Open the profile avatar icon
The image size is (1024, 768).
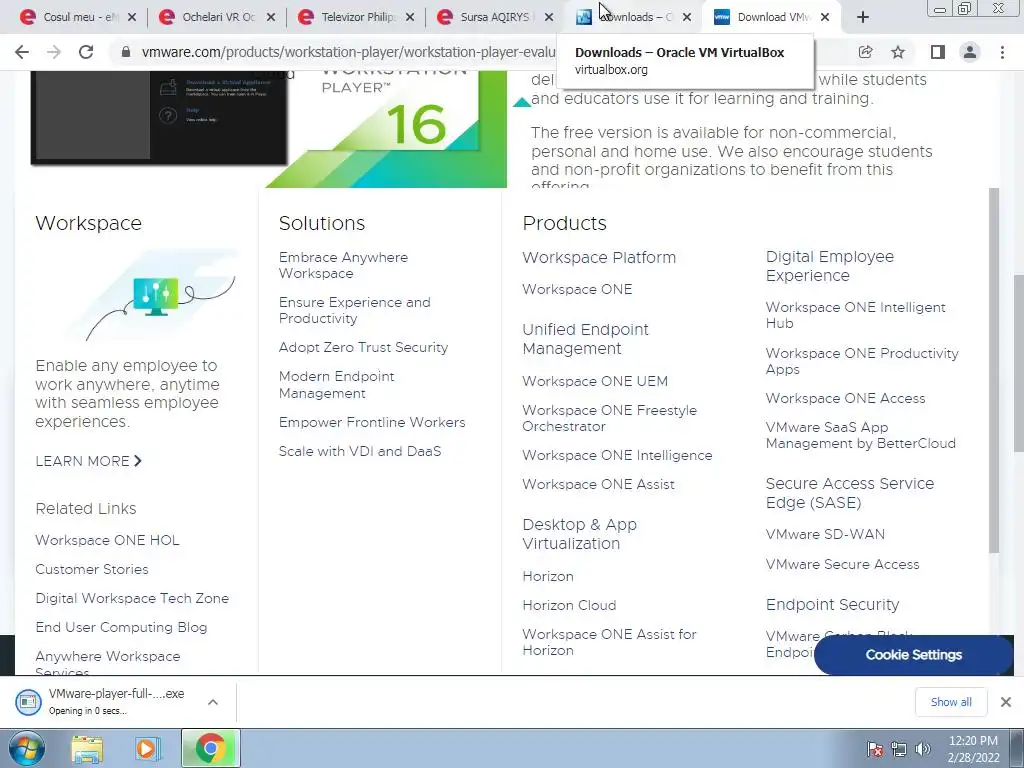(x=970, y=52)
